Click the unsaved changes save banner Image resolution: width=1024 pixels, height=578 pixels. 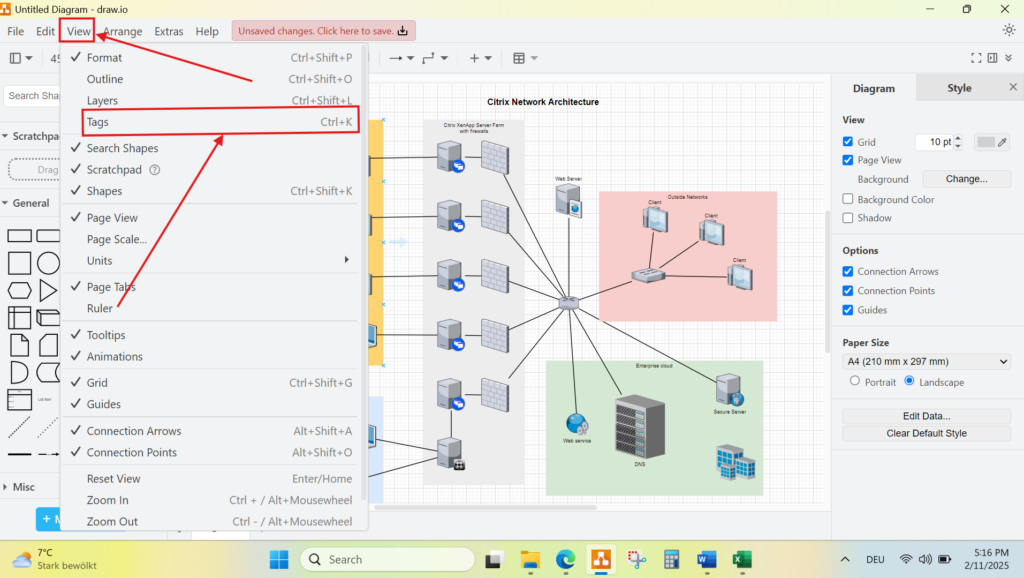point(323,31)
